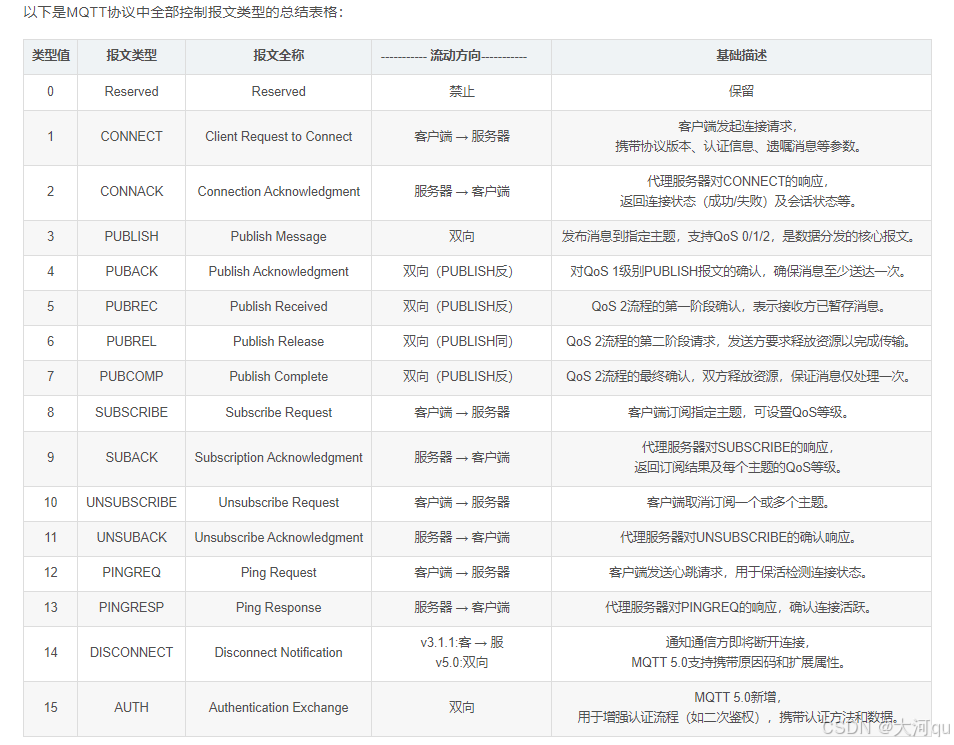The image size is (954, 745).
Task: Click the '报文类型' column header
Action: 131,55
